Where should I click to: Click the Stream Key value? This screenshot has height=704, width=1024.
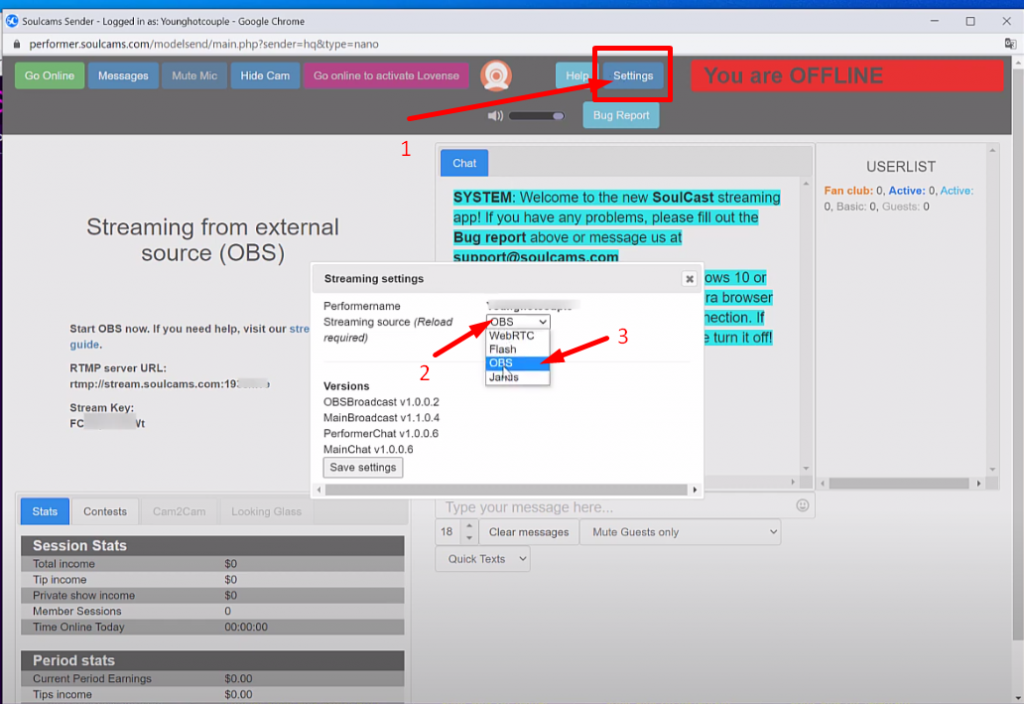pyautogui.click(x=107, y=423)
